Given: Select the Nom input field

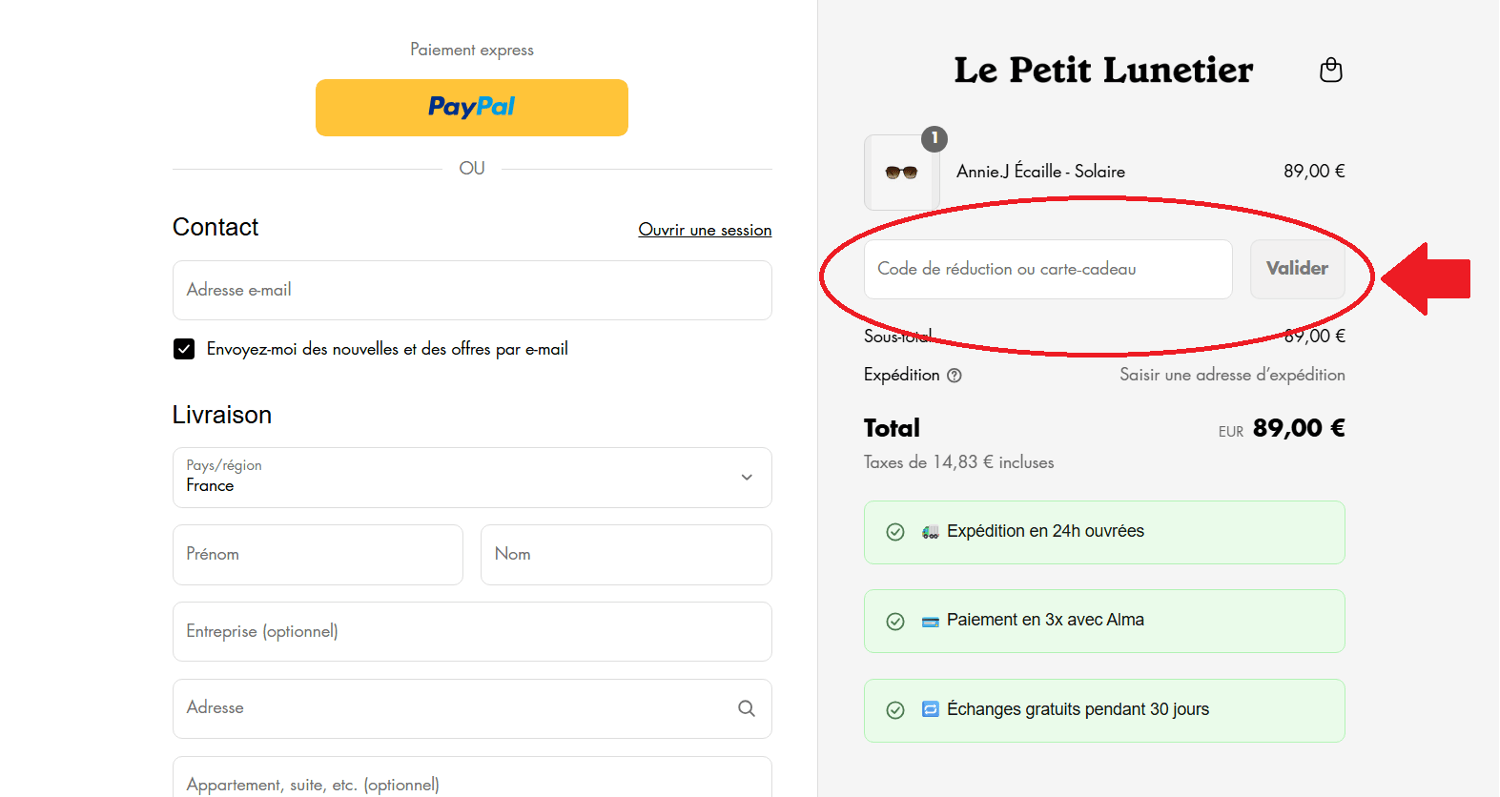Looking at the screenshot, I should click(625, 554).
